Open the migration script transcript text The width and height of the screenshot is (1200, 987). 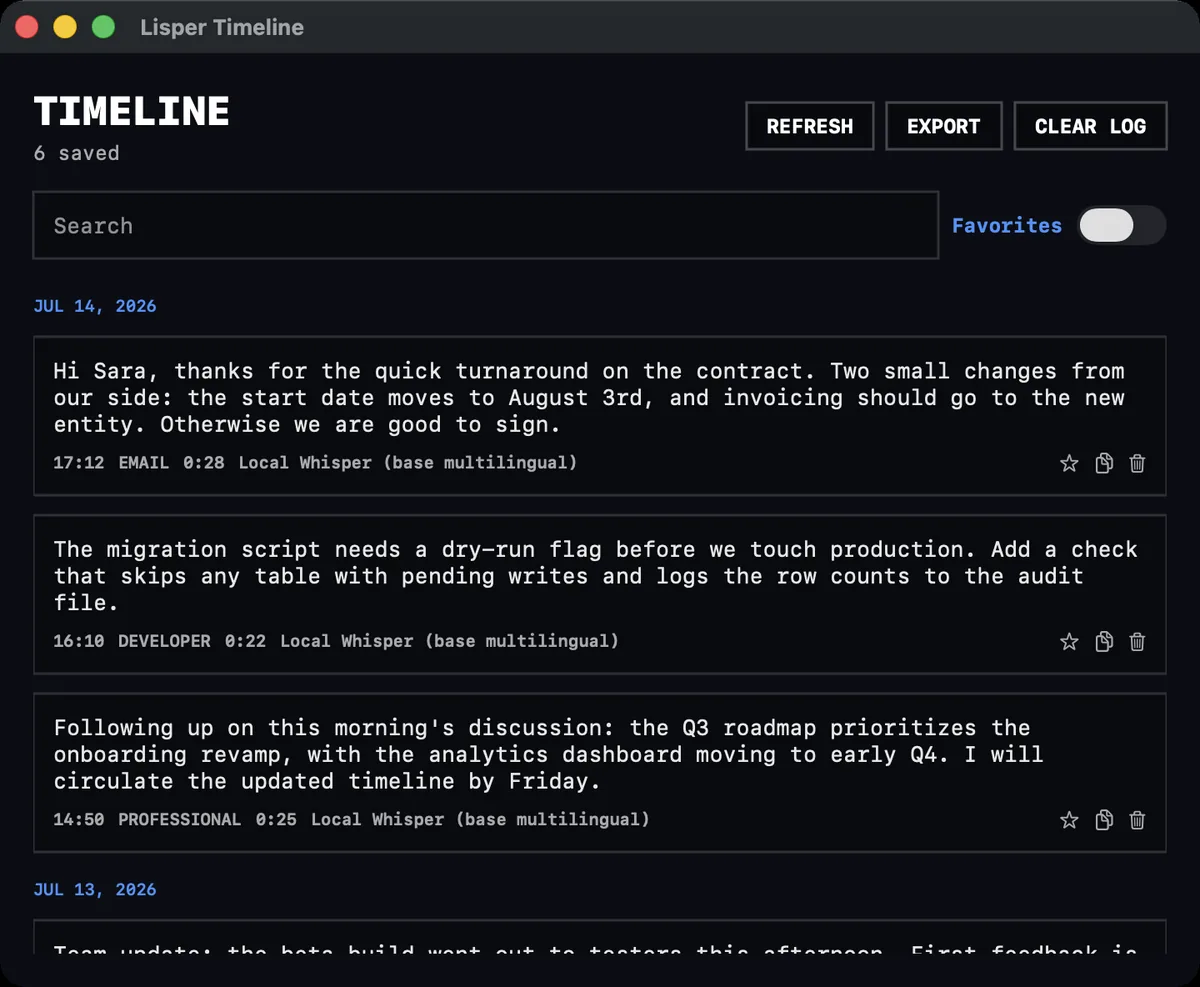596,576
